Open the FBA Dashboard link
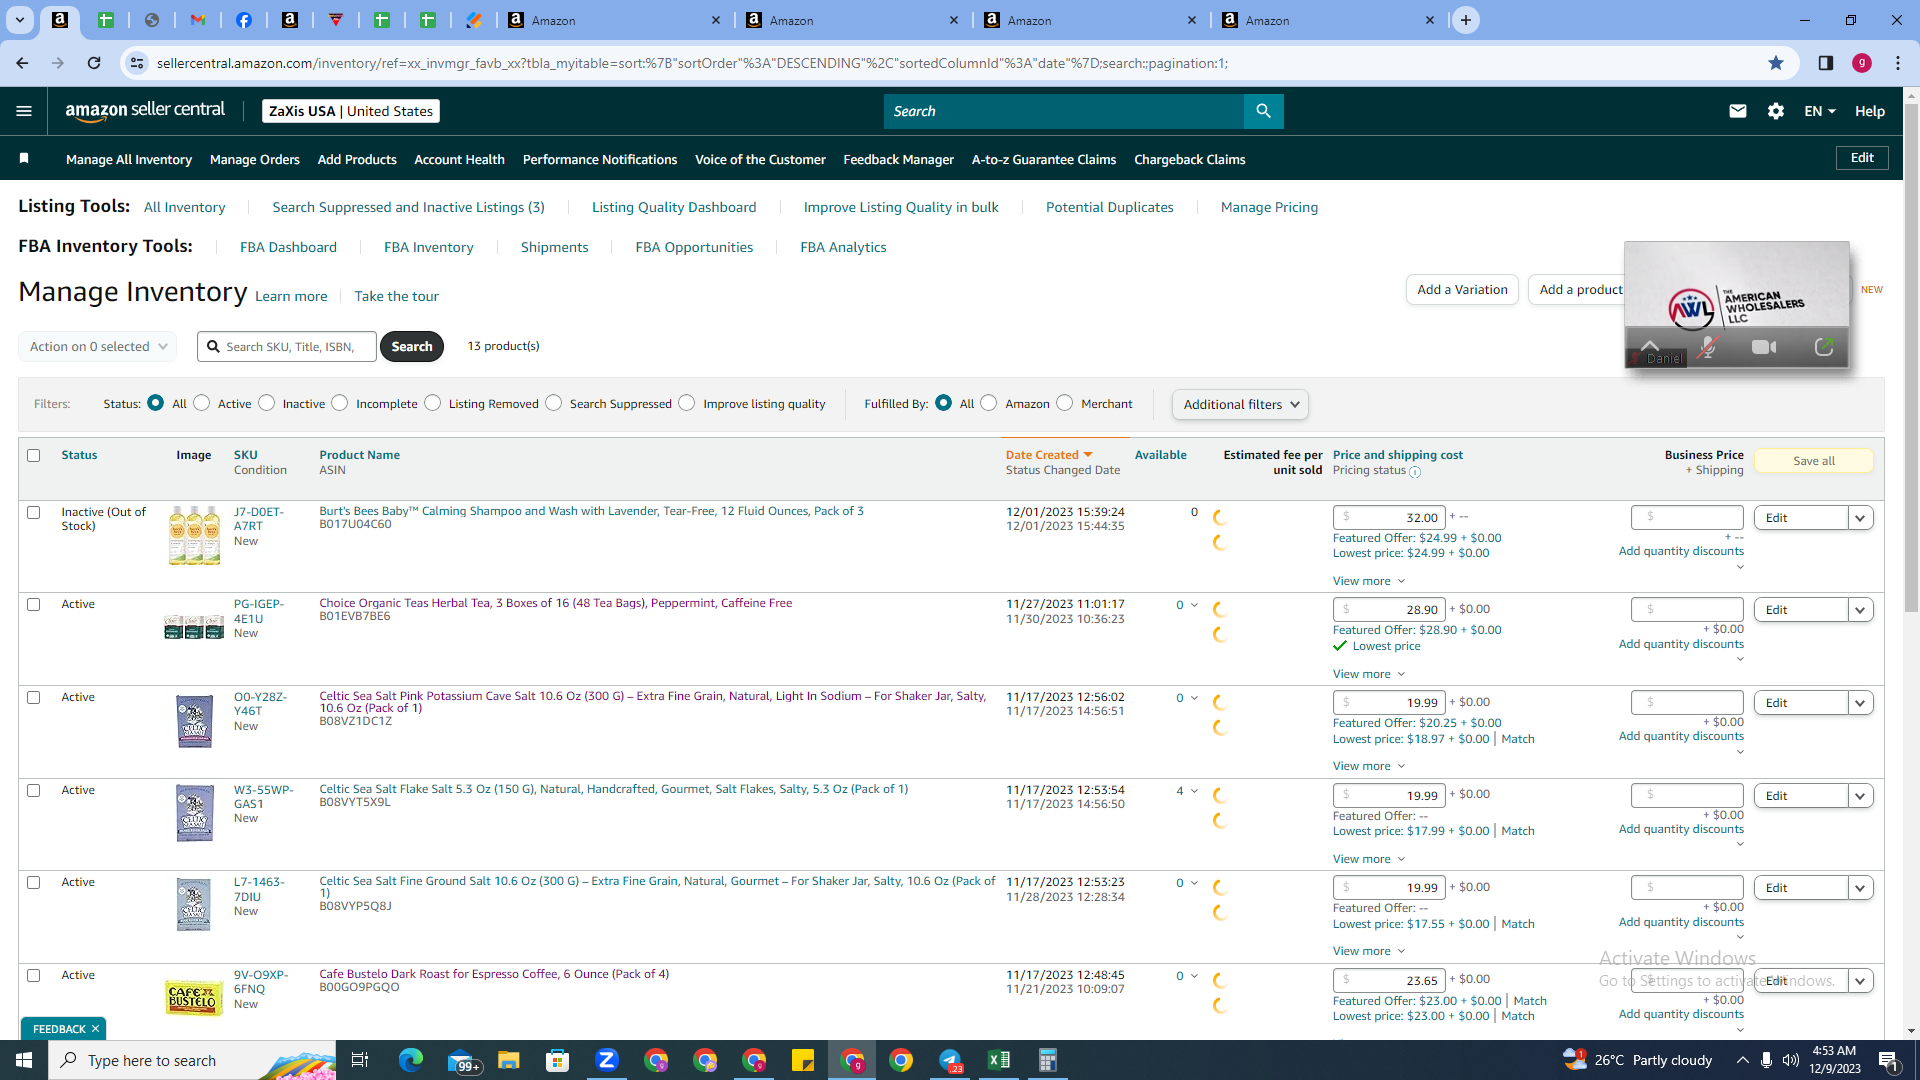 tap(288, 247)
